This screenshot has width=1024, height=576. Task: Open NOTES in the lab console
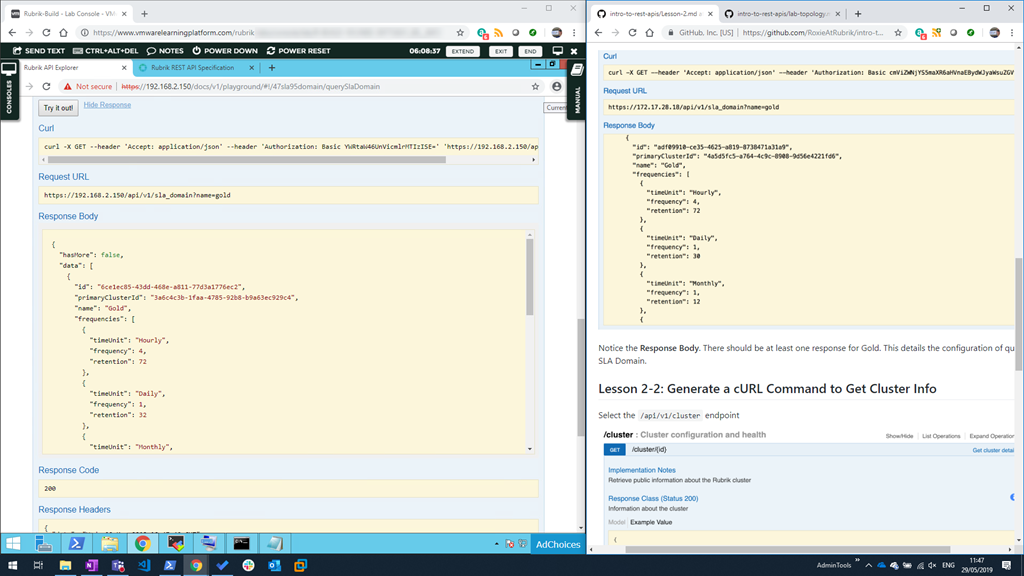[x=165, y=51]
